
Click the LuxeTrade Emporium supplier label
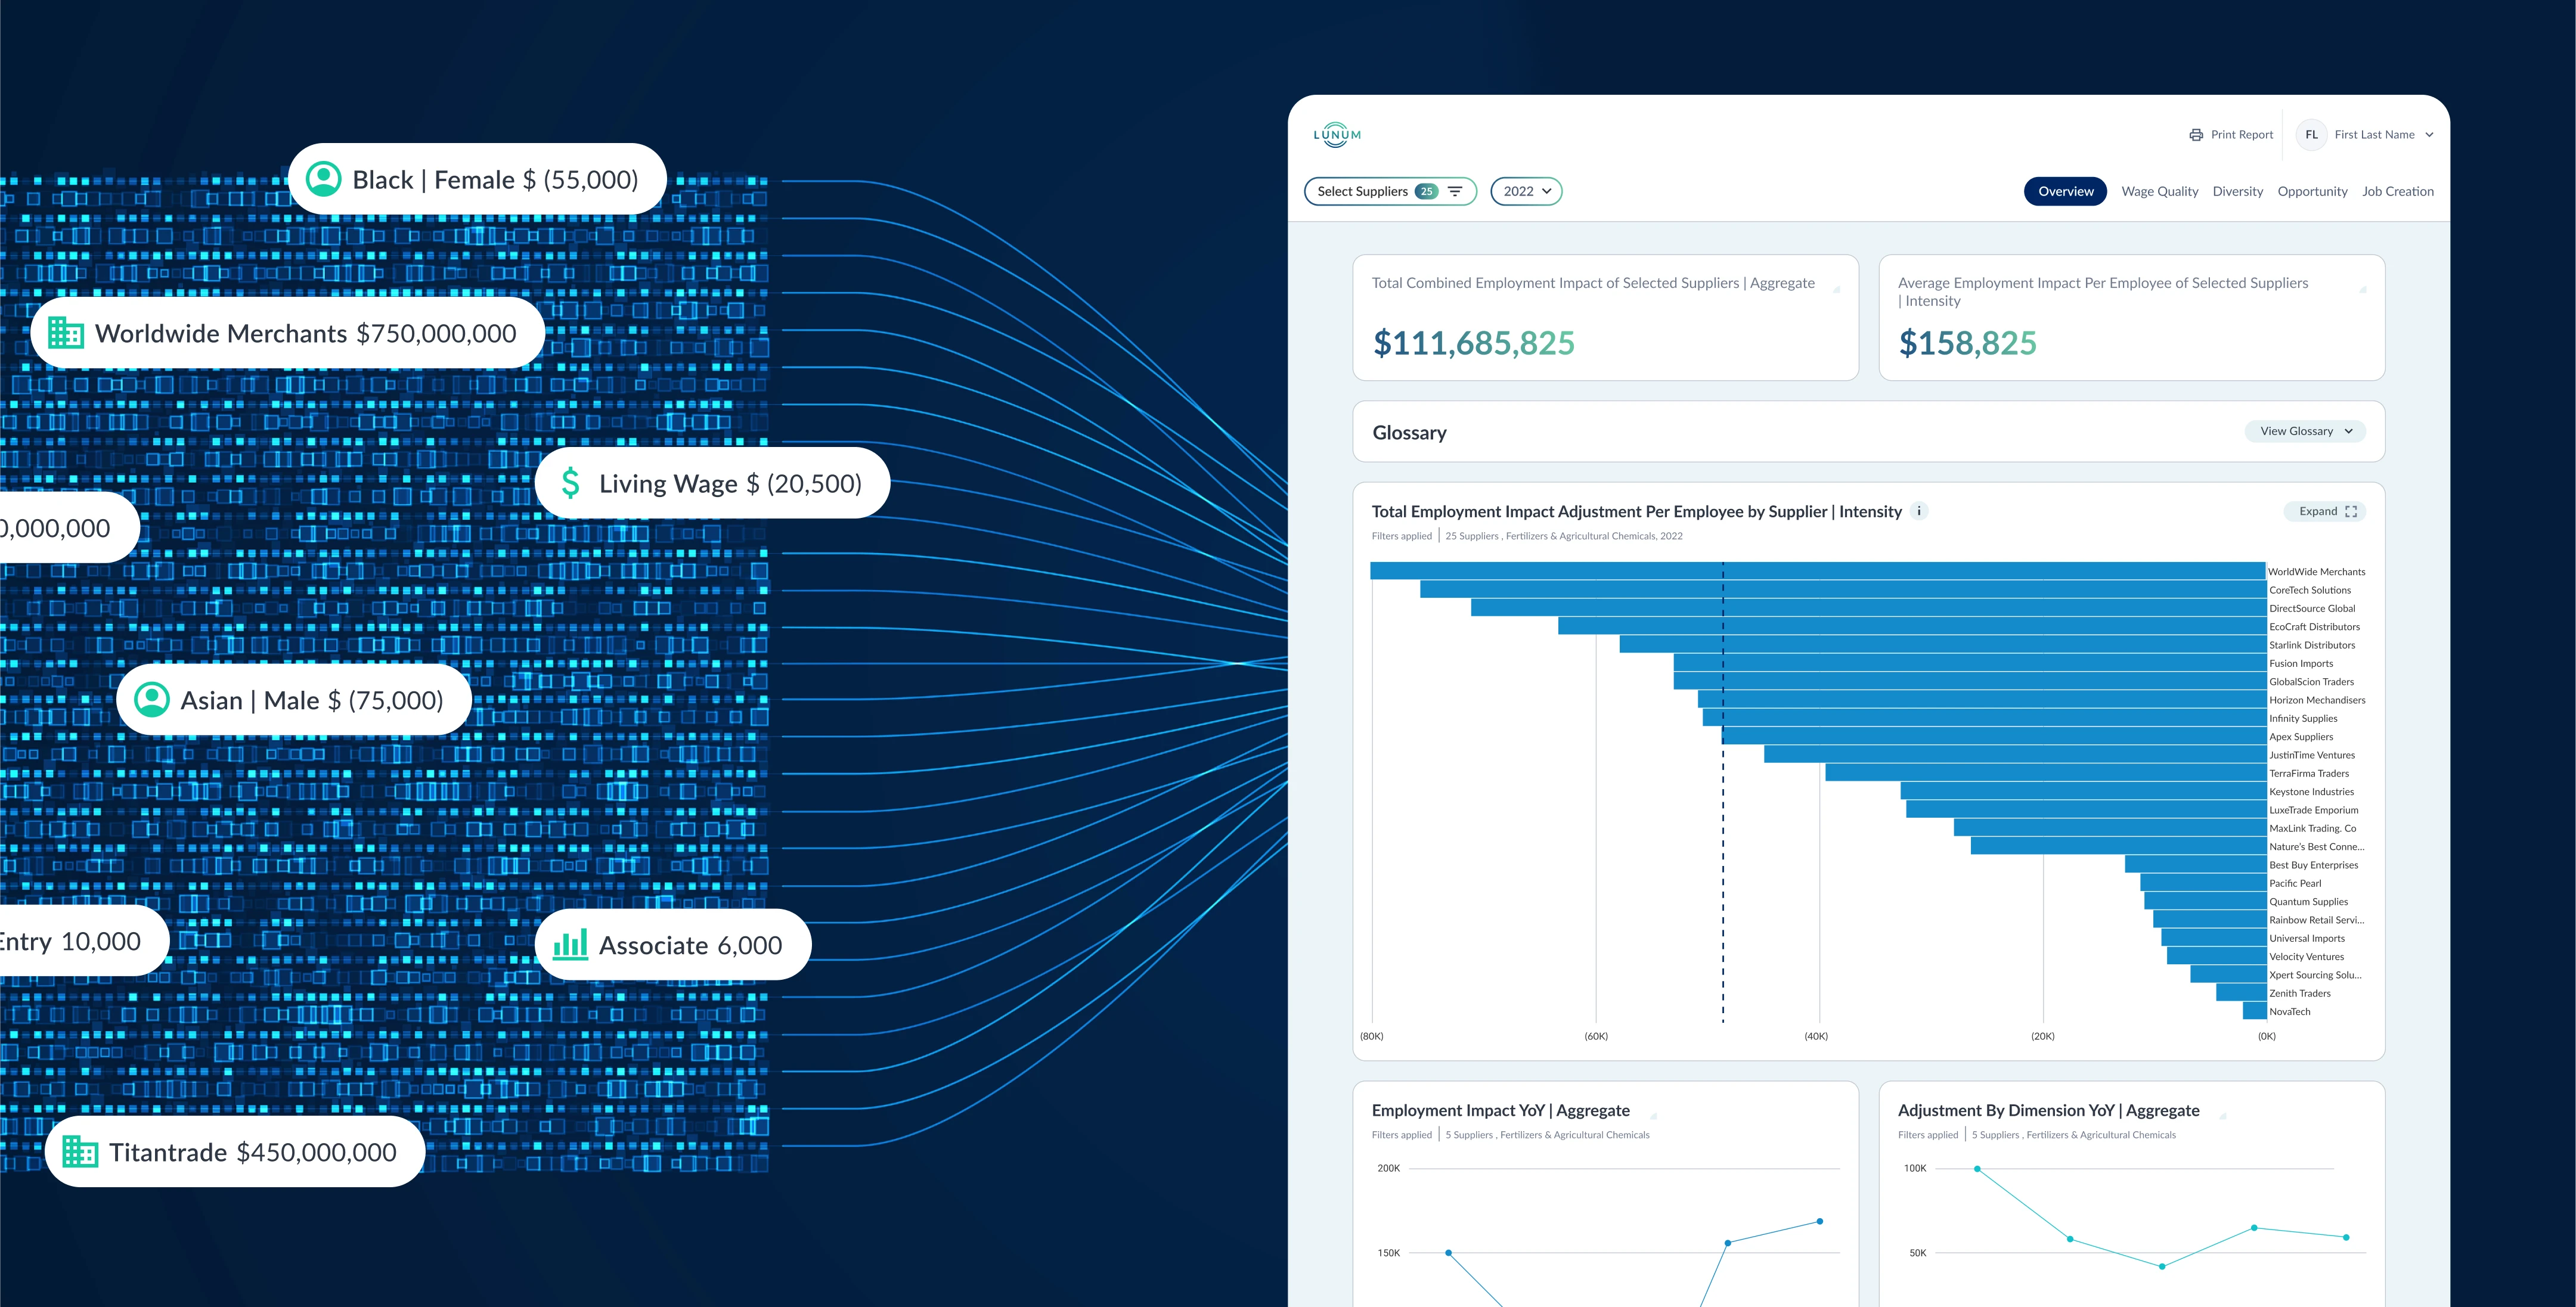point(2313,810)
